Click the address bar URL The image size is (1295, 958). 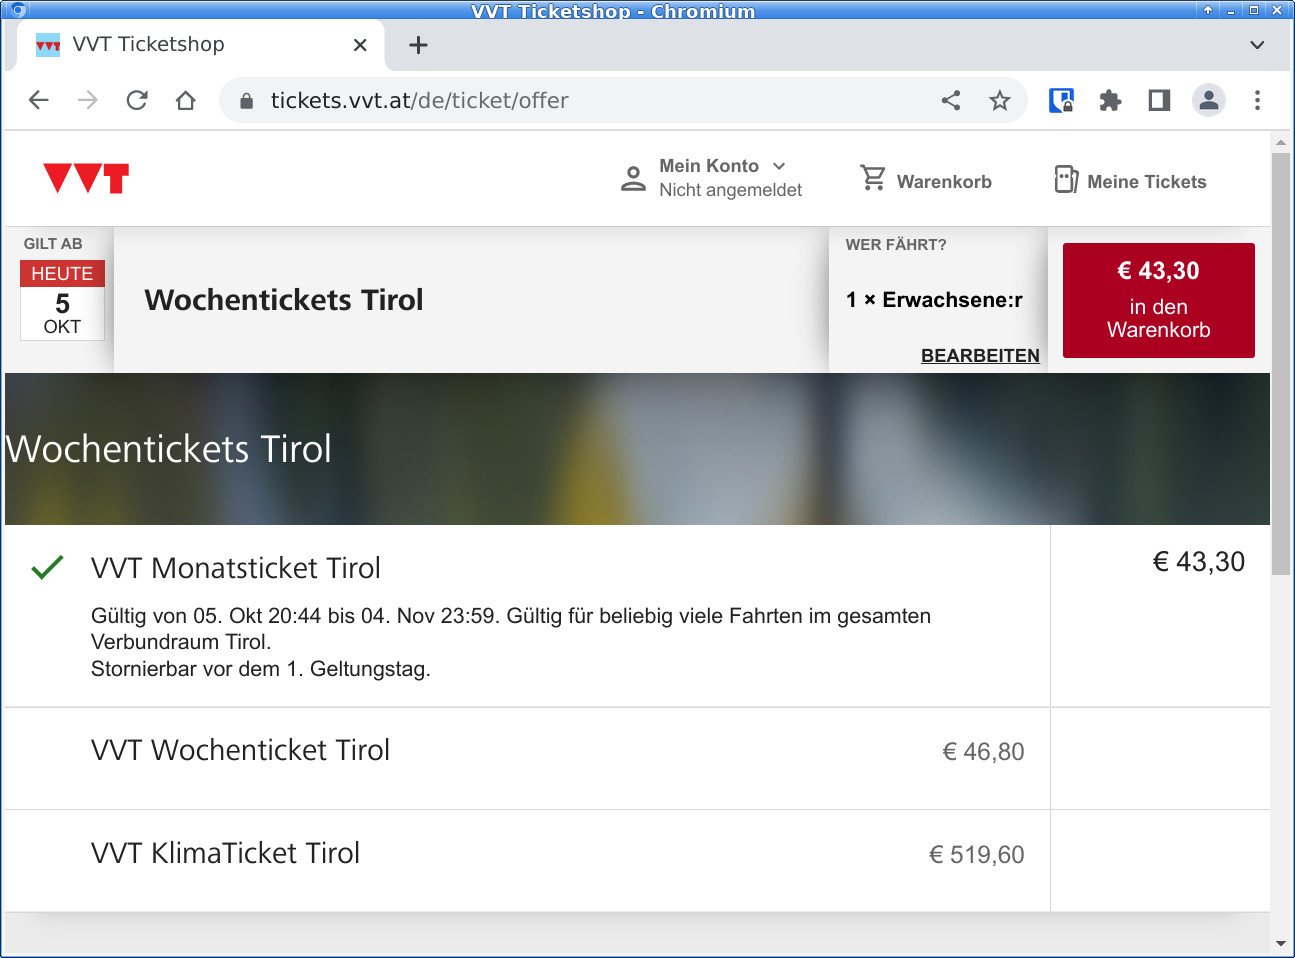419,100
